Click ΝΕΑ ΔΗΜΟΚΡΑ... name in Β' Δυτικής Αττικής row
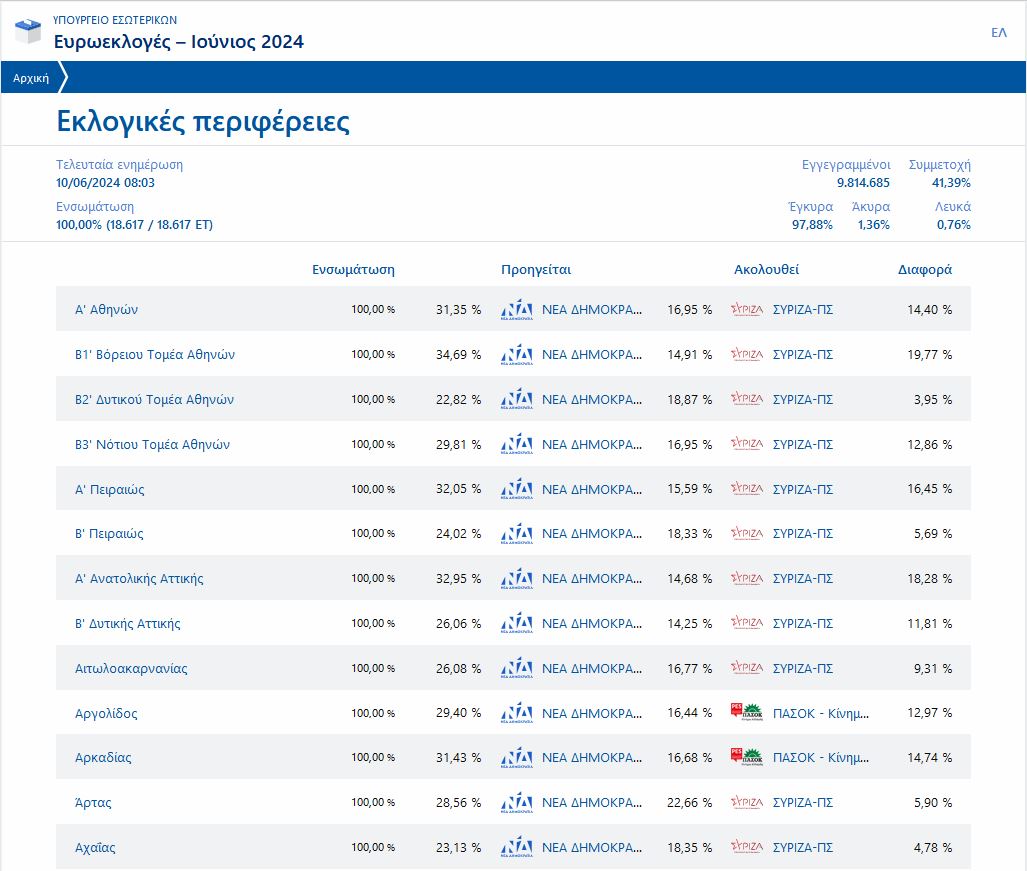Viewport: 1027px width, 871px height. pyautogui.click(x=592, y=624)
